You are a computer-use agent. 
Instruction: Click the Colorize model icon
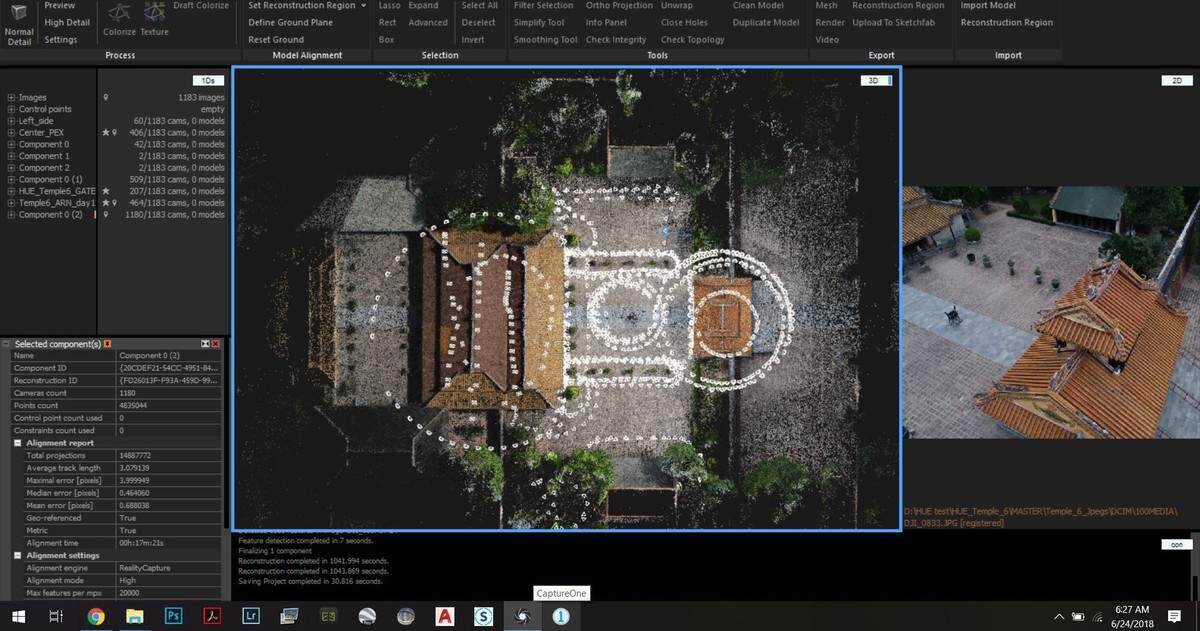click(119, 19)
